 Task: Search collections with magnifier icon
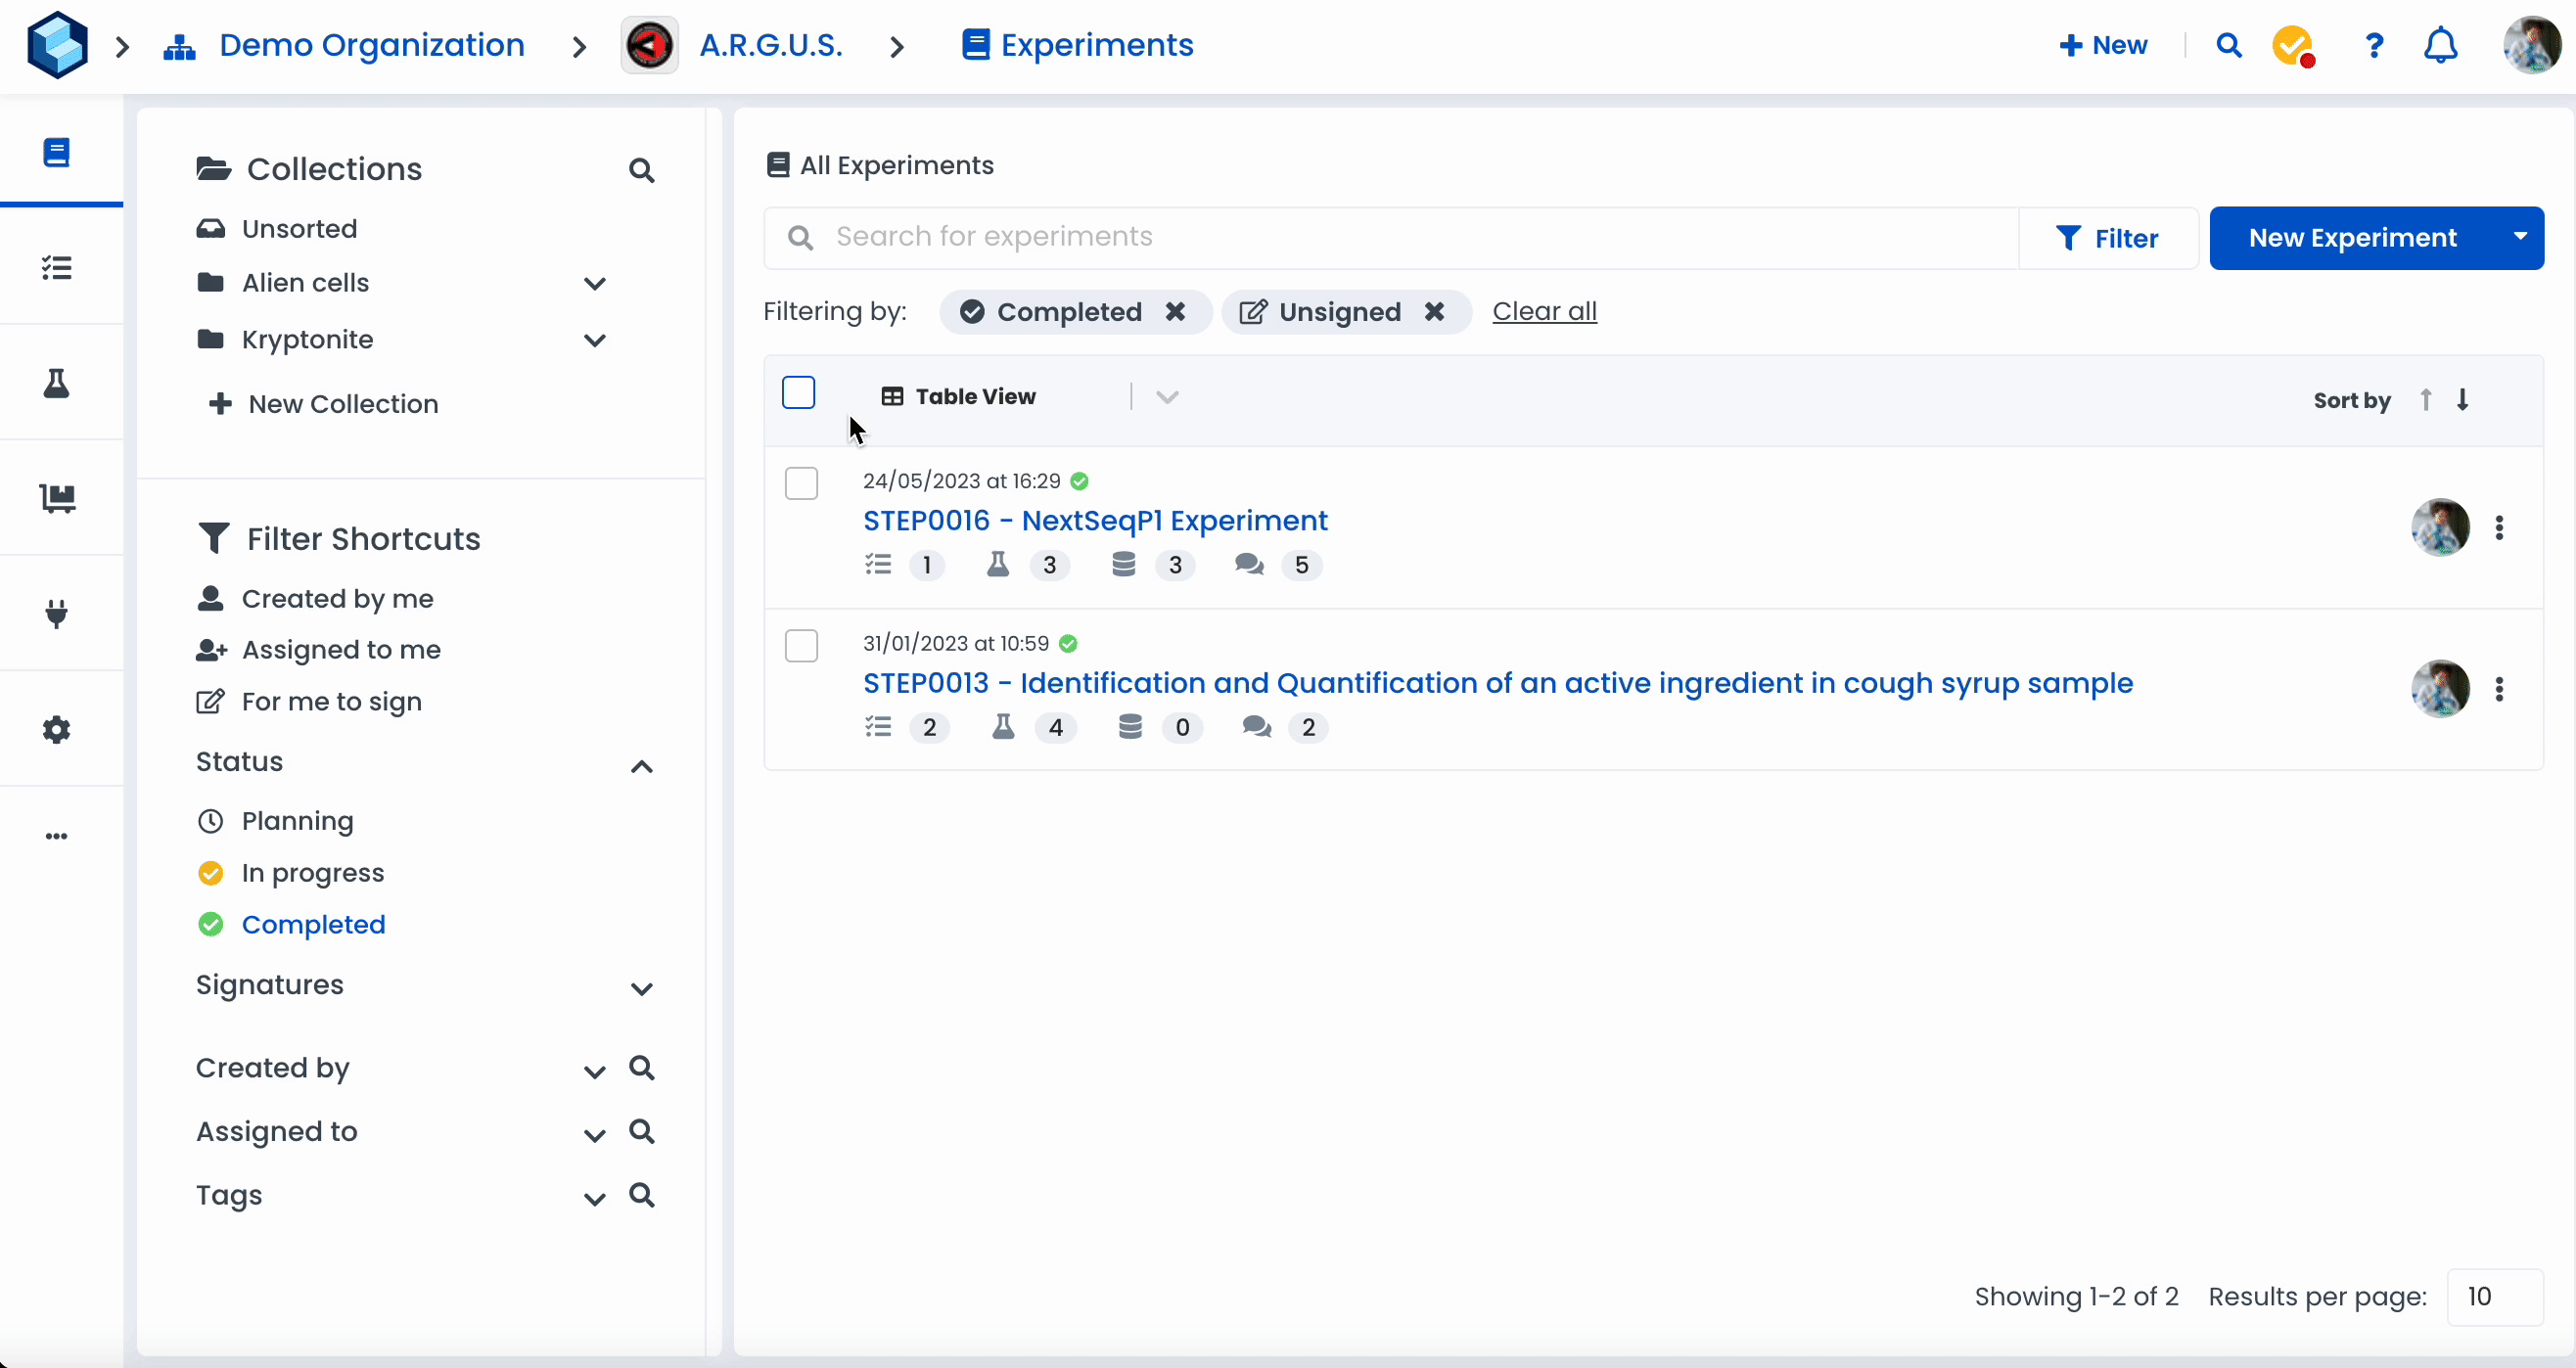(641, 171)
